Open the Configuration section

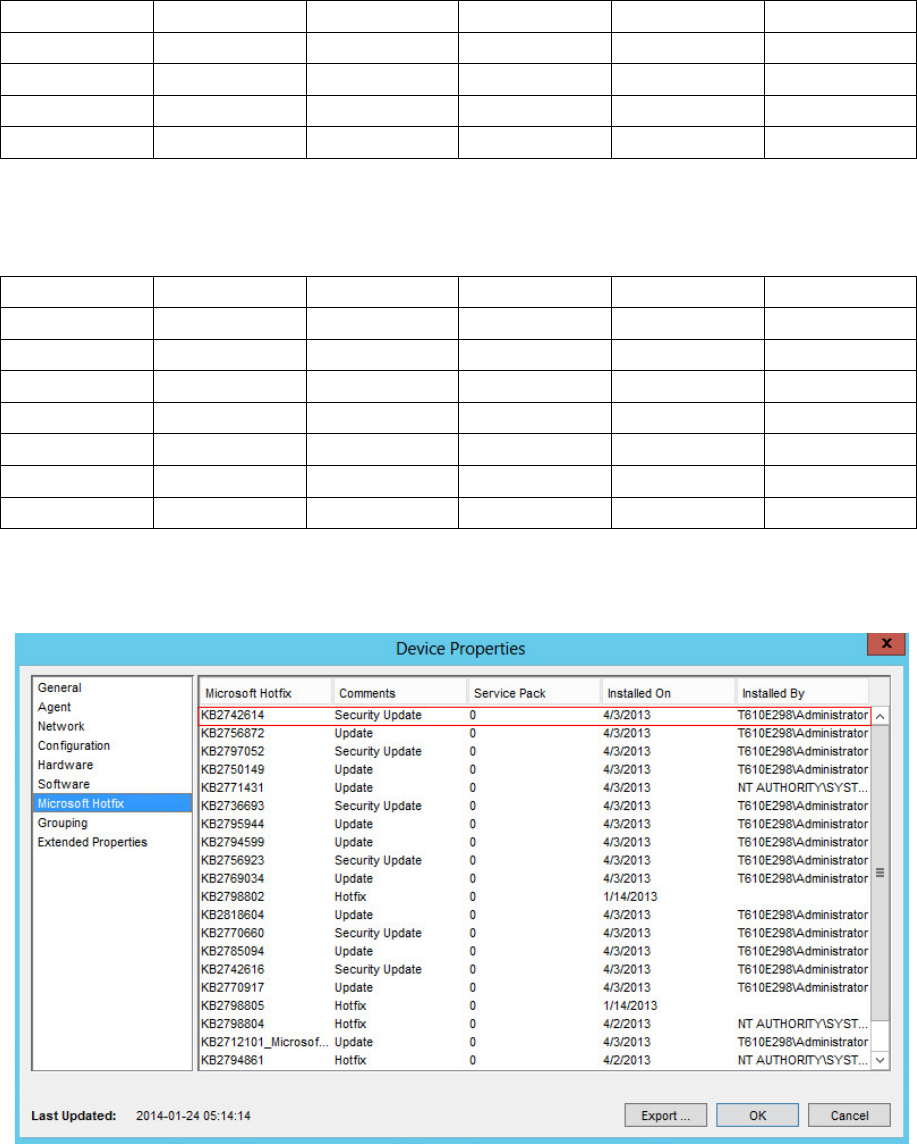(74, 746)
